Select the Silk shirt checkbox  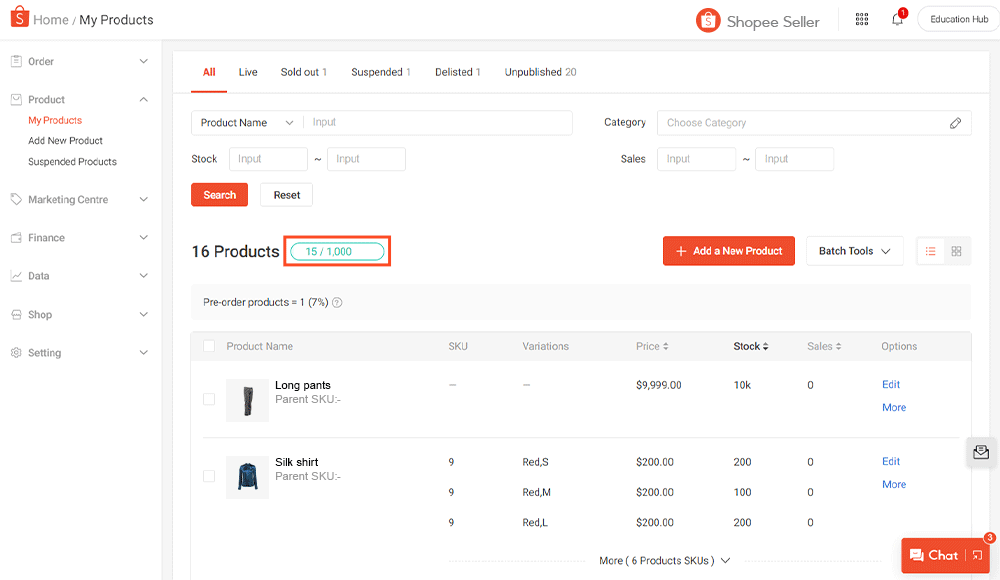[x=209, y=476]
